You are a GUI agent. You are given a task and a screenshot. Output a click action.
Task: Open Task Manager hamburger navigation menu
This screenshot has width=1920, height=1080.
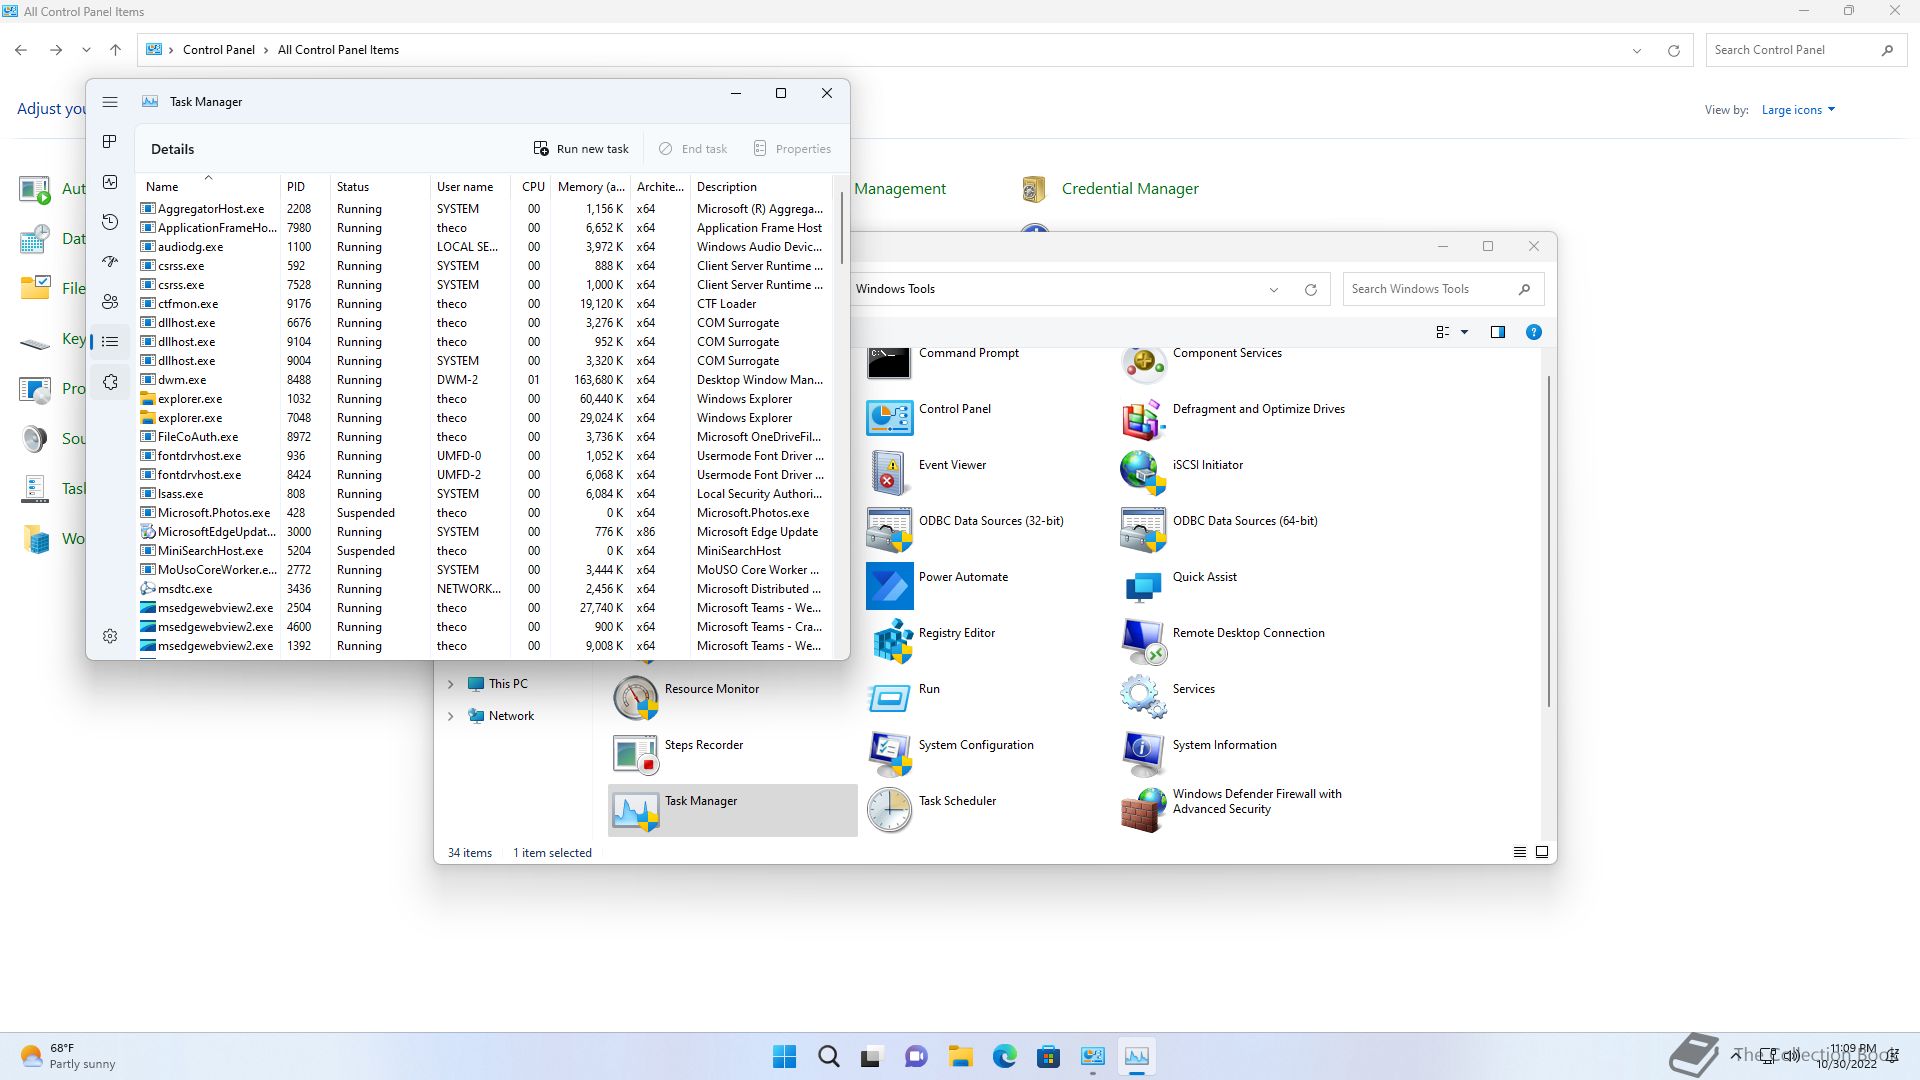110,102
